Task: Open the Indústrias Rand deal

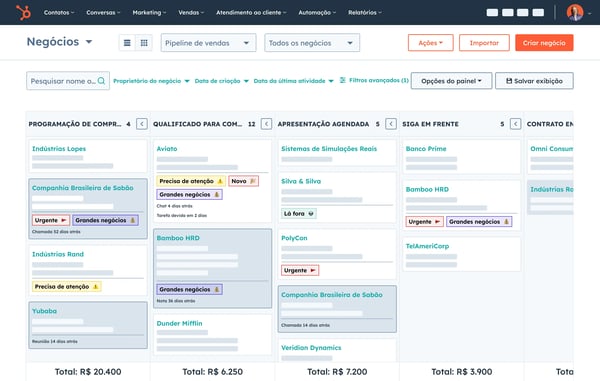Action: pos(58,254)
